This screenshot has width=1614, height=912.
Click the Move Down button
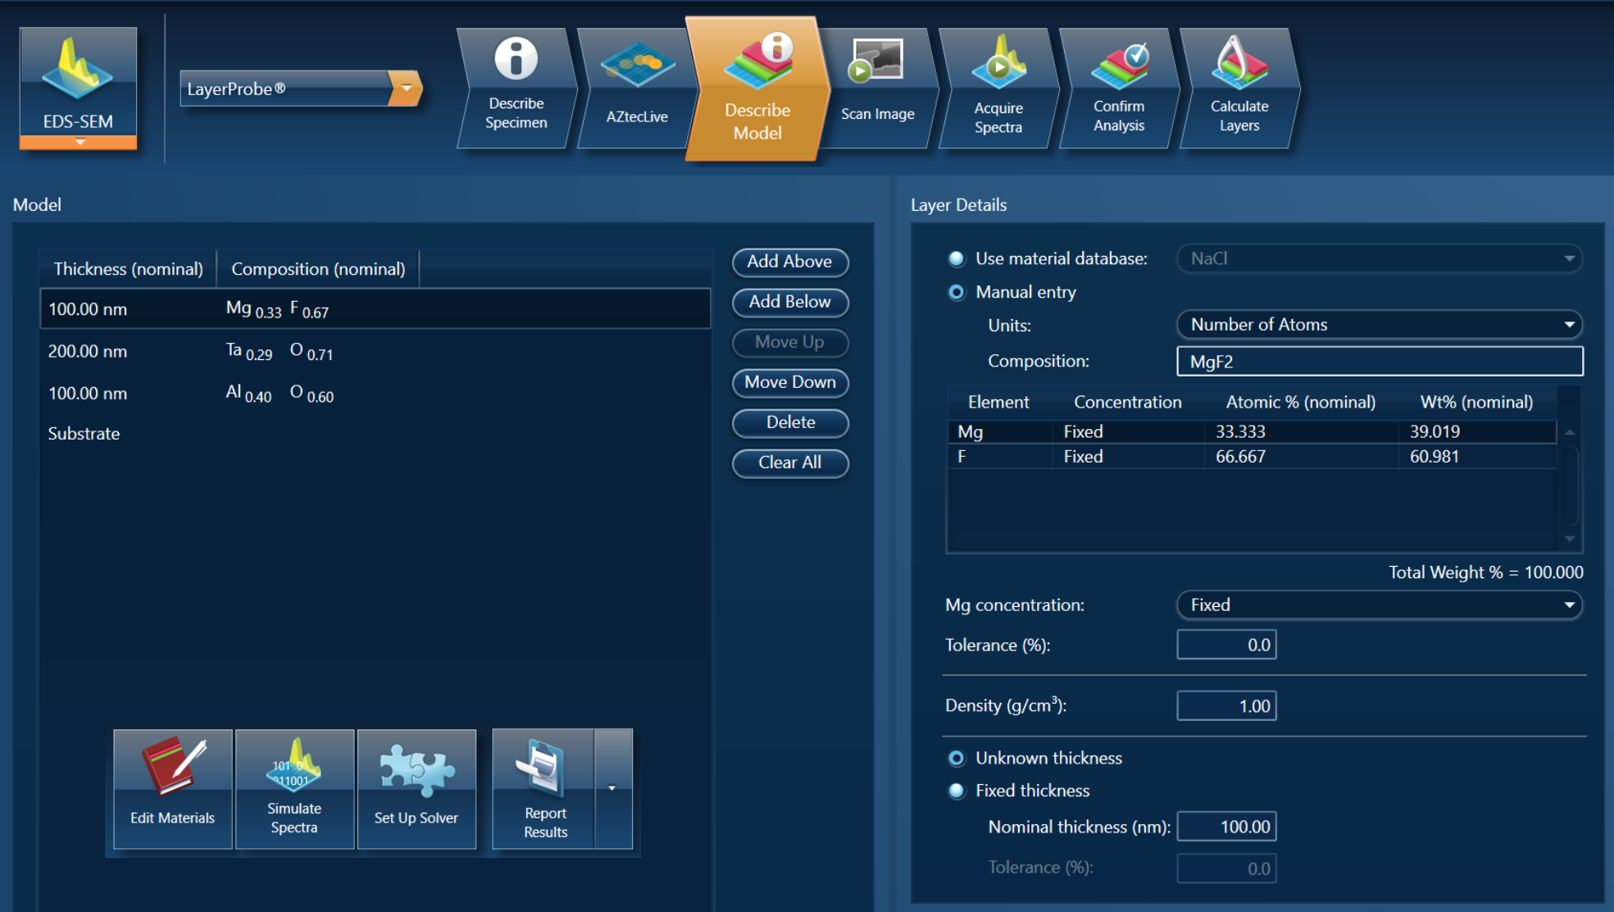coord(790,382)
